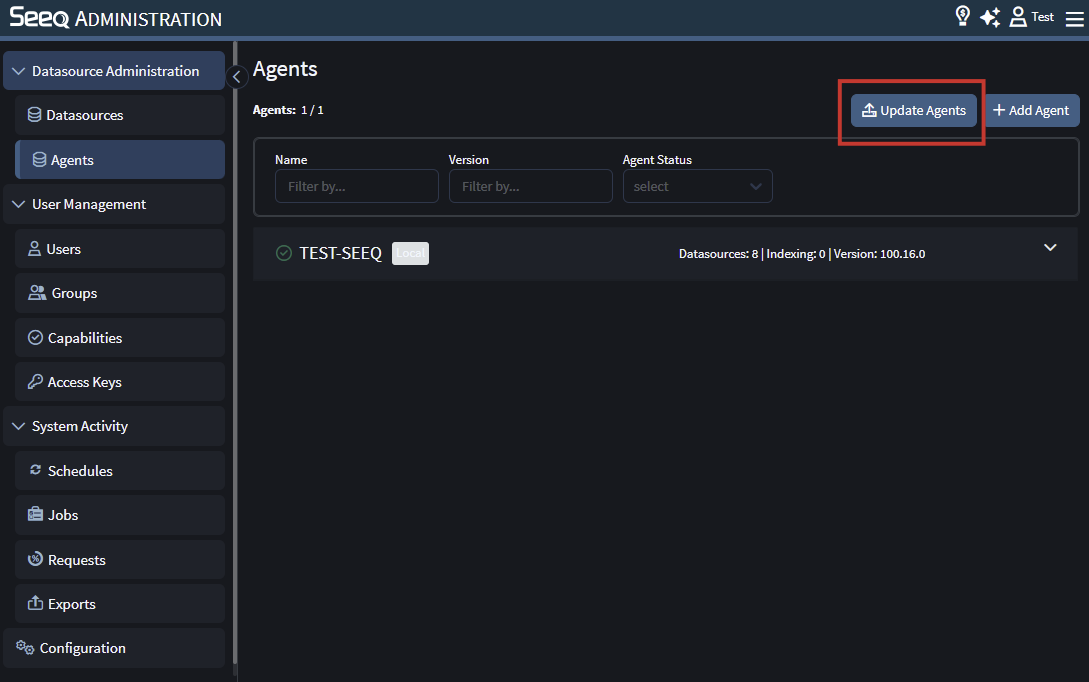
Task: Click the Name filter input field
Action: pyautogui.click(x=356, y=187)
